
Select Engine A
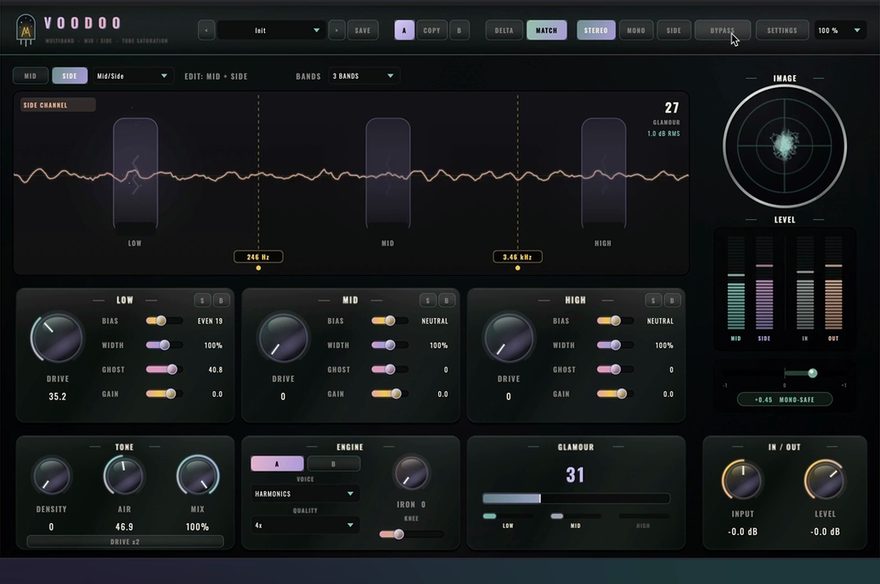click(x=277, y=464)
